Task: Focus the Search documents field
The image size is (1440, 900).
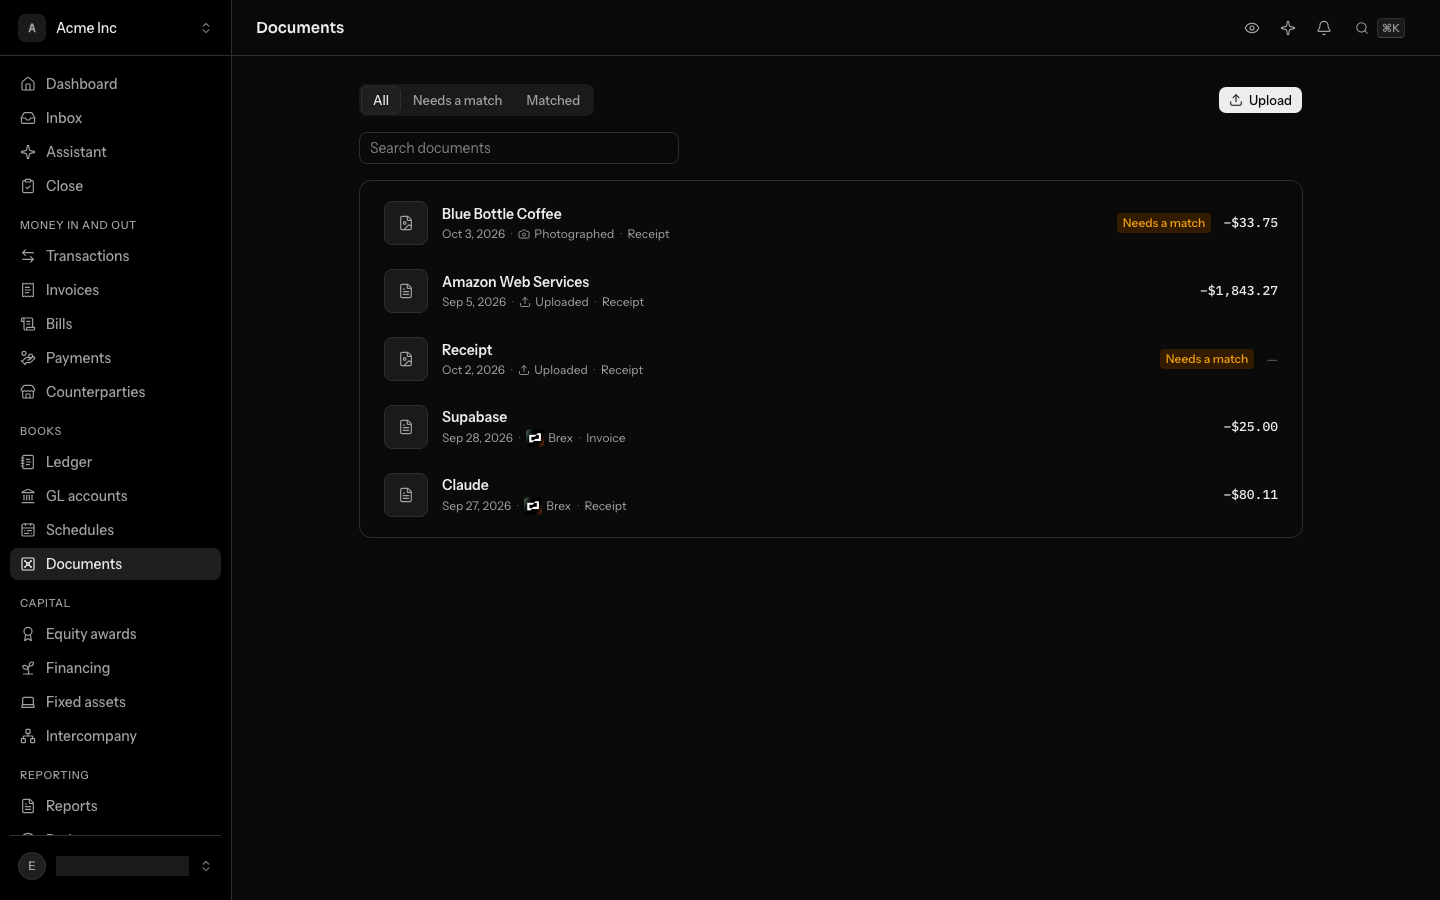Action: coord(519,148)
